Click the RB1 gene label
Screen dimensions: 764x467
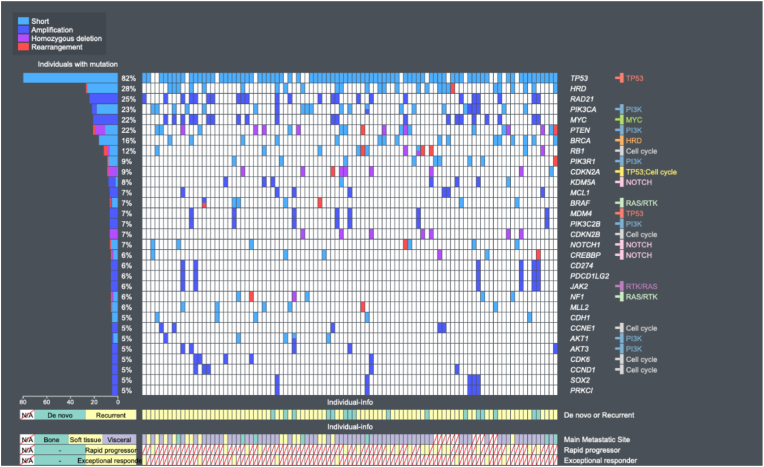577,151
